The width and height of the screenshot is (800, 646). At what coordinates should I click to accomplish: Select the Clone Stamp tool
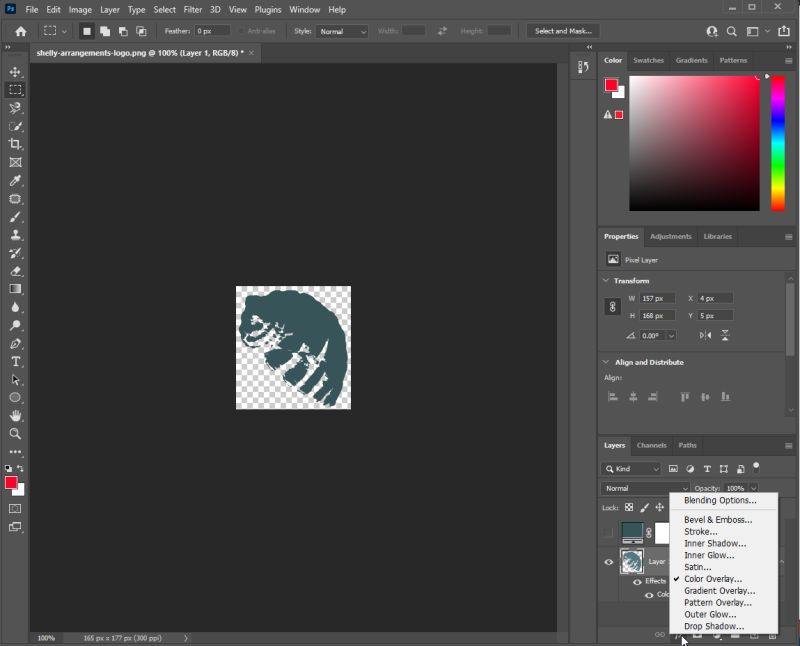click(x=14, y=232)
